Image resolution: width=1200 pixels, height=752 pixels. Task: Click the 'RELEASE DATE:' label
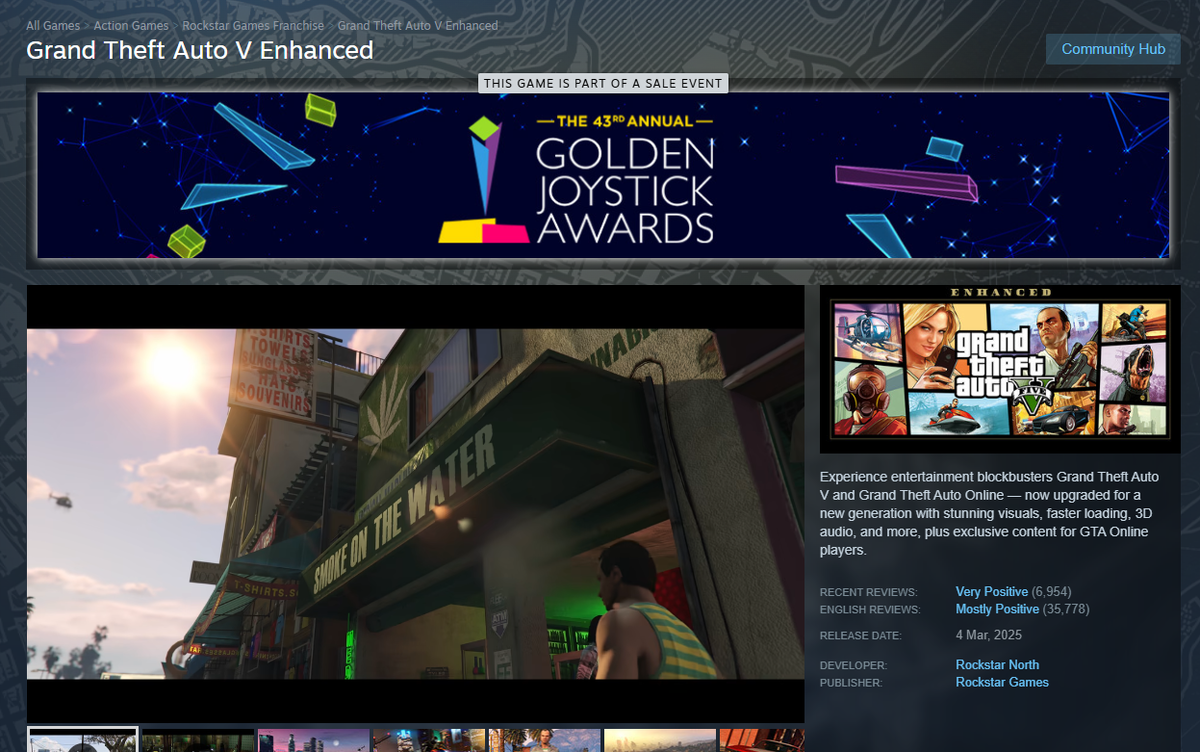tap(860, 636)
